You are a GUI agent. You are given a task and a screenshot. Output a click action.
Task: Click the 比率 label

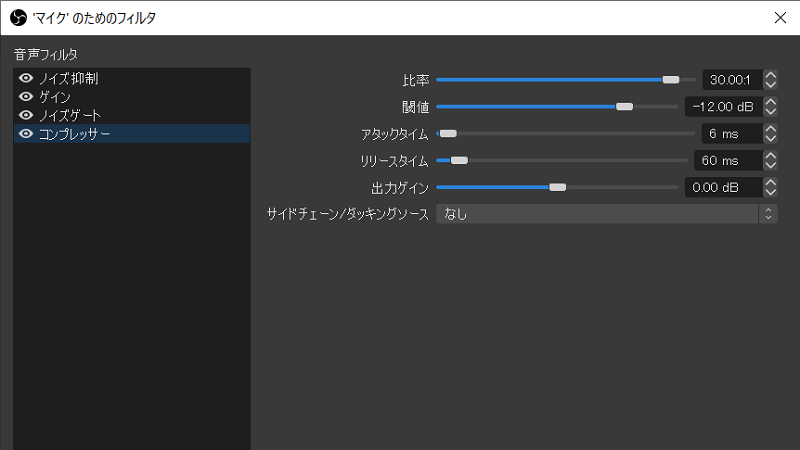click(x=416, y=80)
